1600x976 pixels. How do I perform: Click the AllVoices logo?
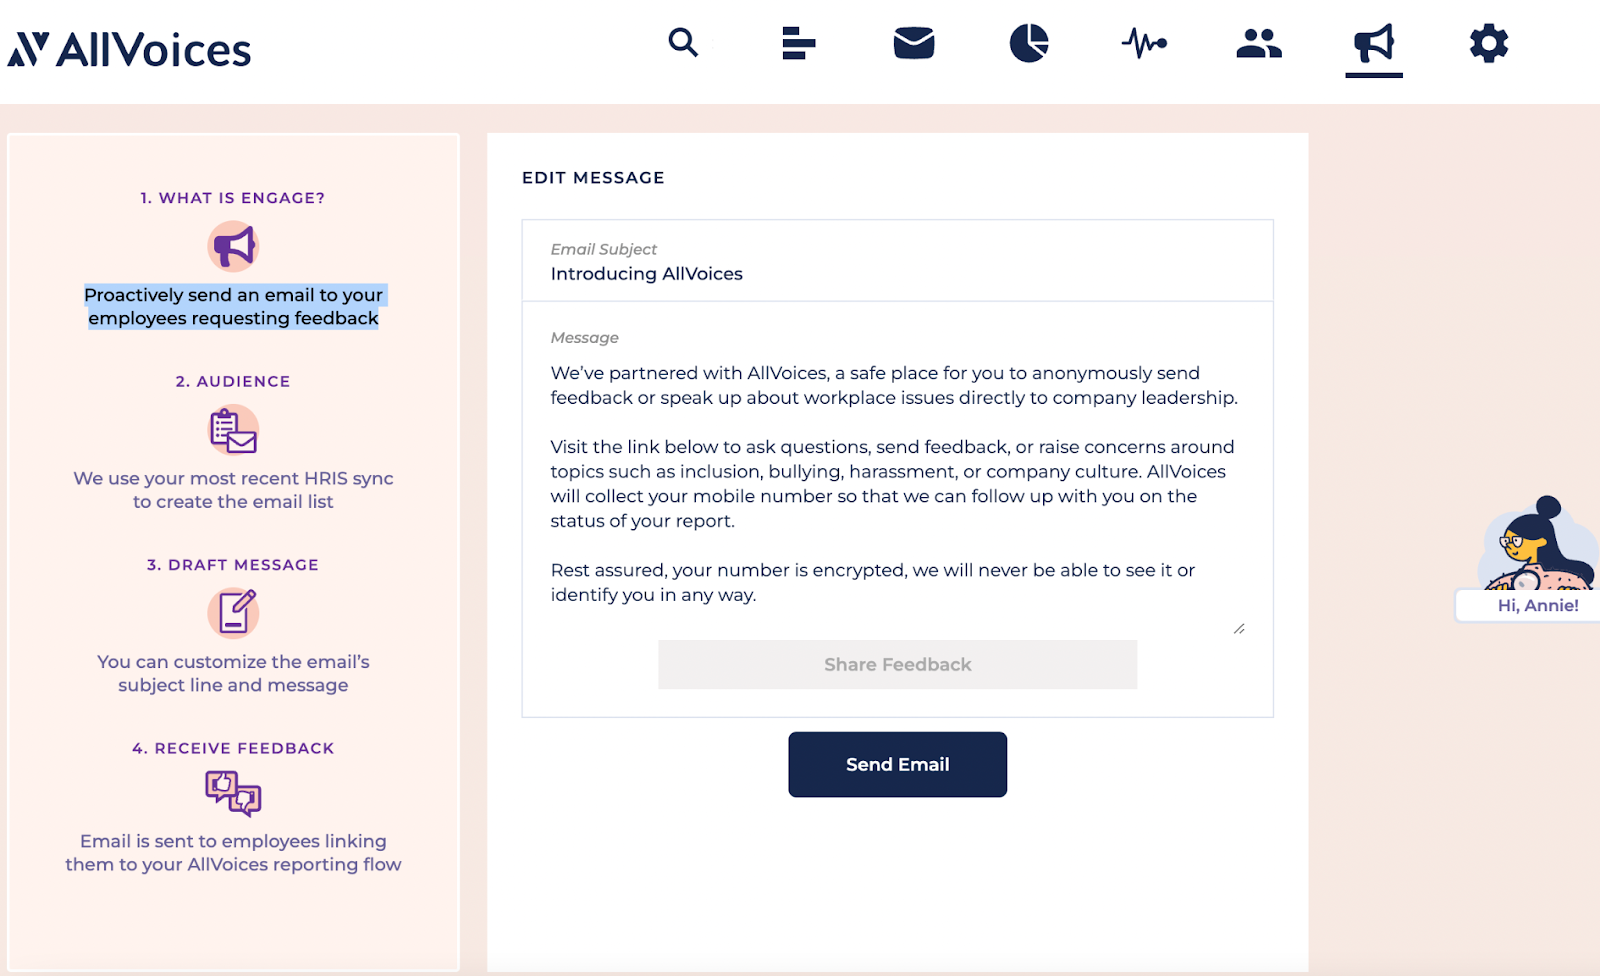coord(129,49)
